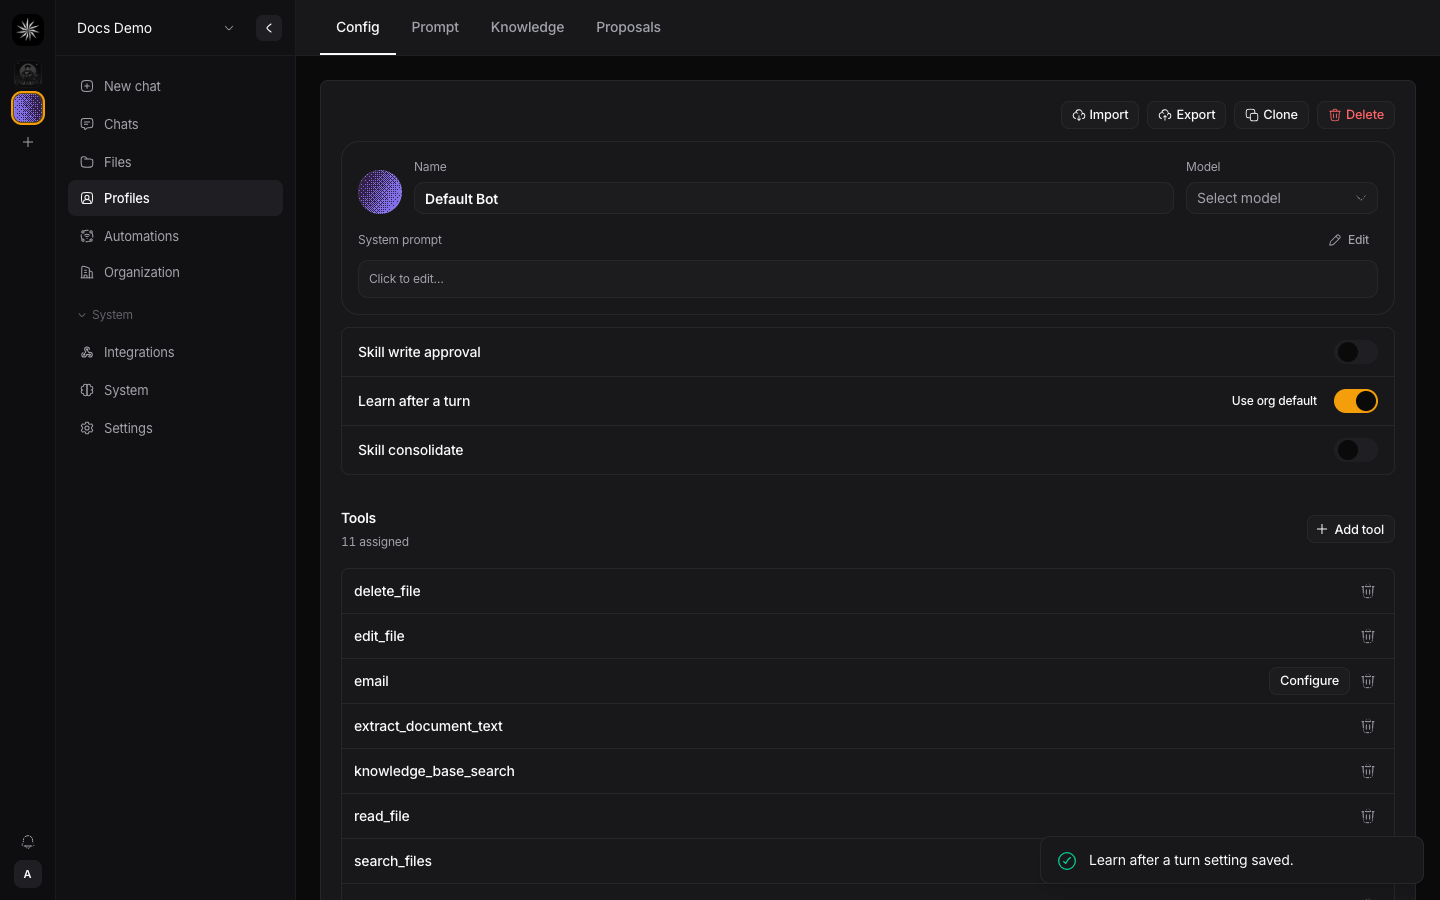
Task: Open the notifications bell
Action: tap(28, 842)
